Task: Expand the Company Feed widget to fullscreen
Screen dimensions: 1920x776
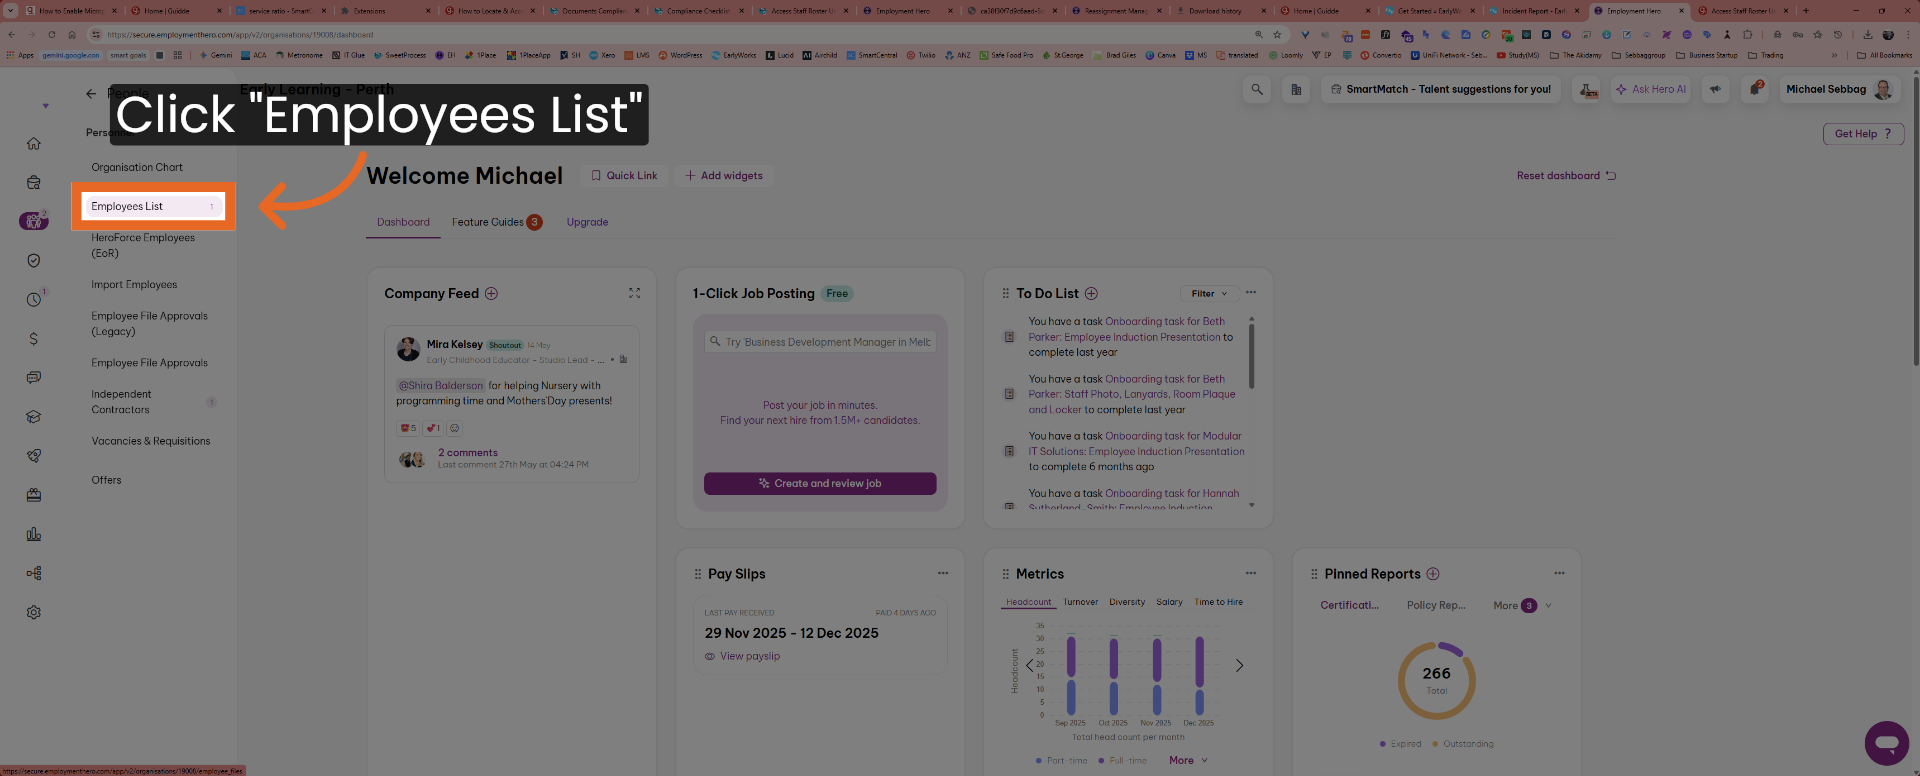Action: click(x=634, y=293)
